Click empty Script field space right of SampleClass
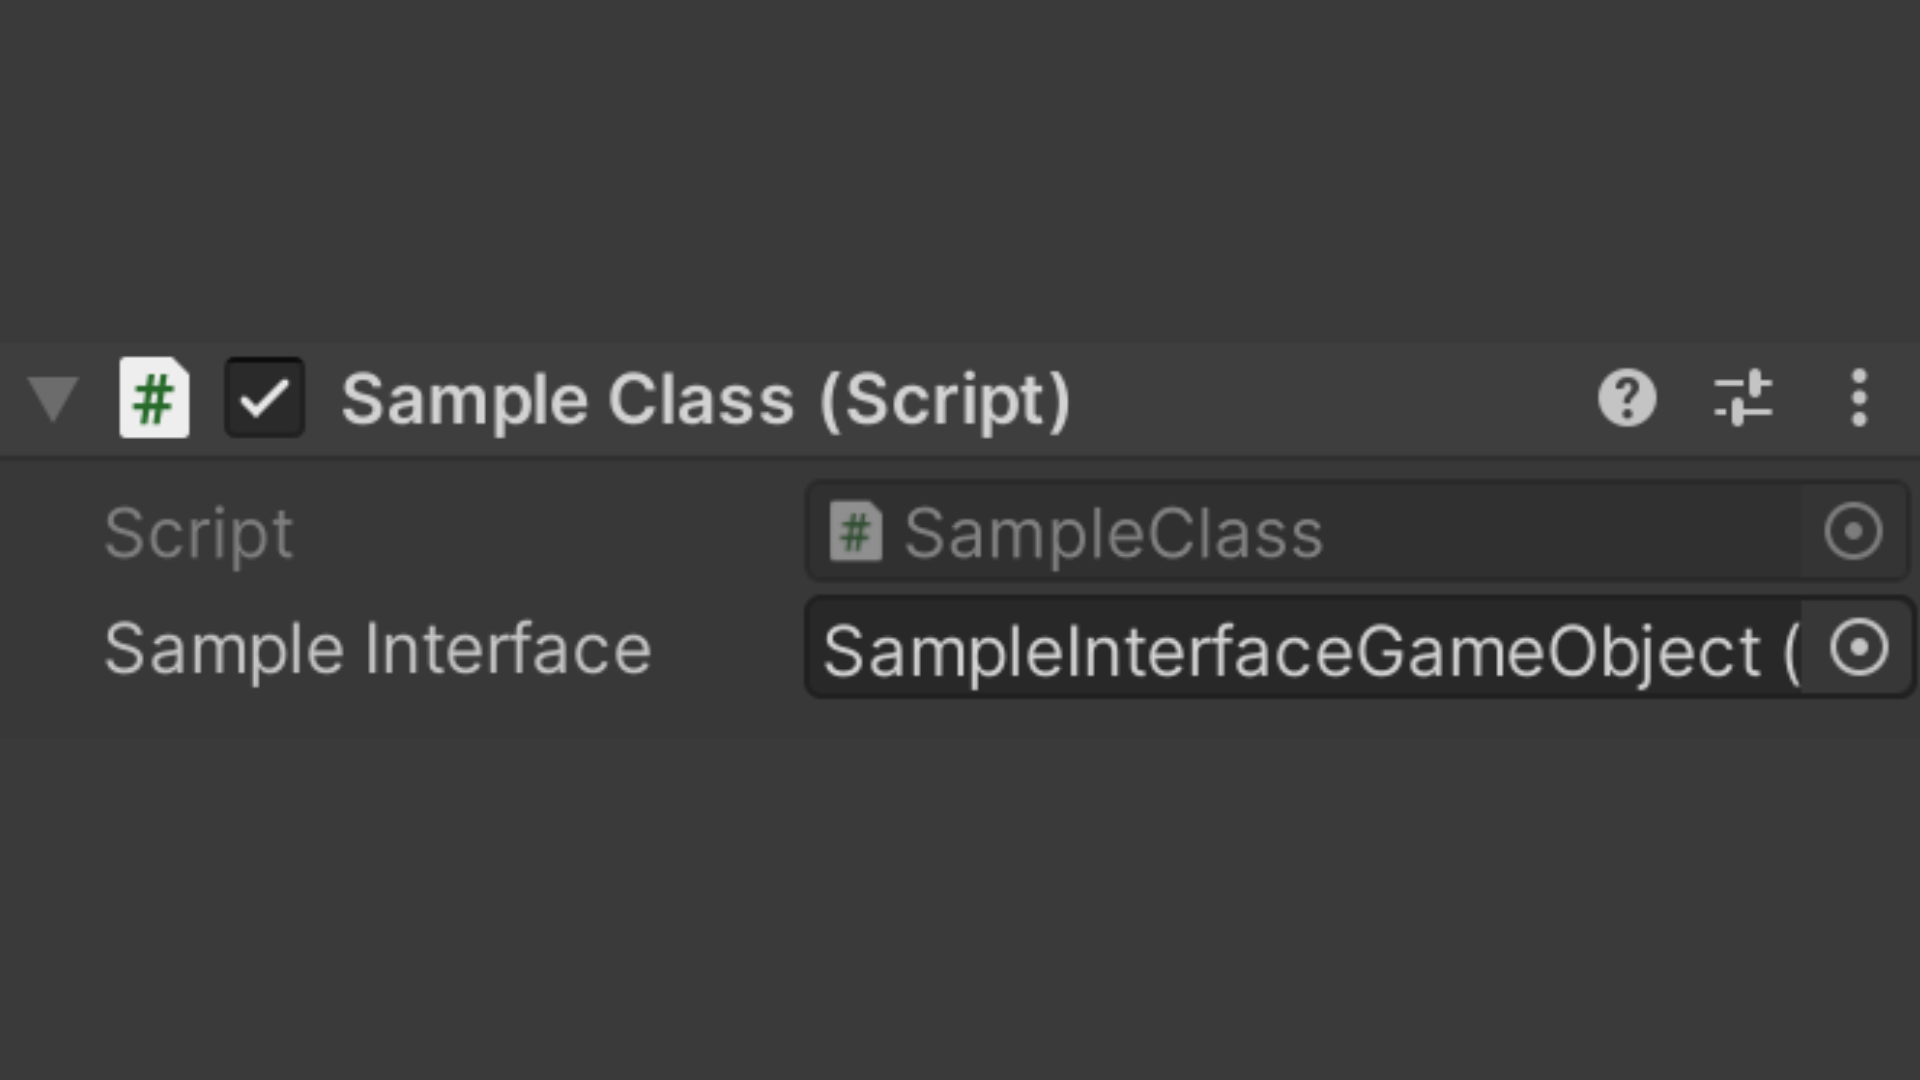 (x=1560, y=533)
